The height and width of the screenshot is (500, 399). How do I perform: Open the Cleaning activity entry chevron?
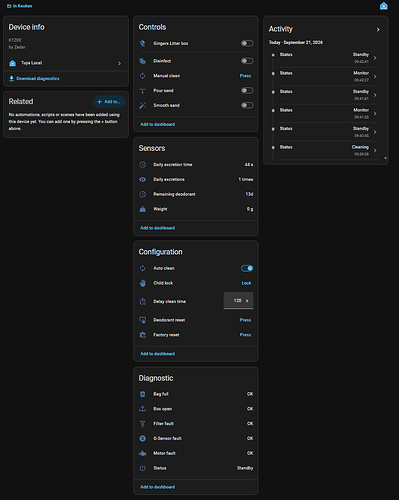click(375, 151)
